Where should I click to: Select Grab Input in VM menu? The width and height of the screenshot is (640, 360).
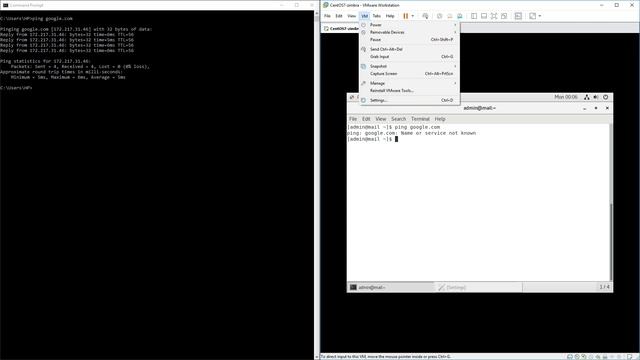click(409, 57)
